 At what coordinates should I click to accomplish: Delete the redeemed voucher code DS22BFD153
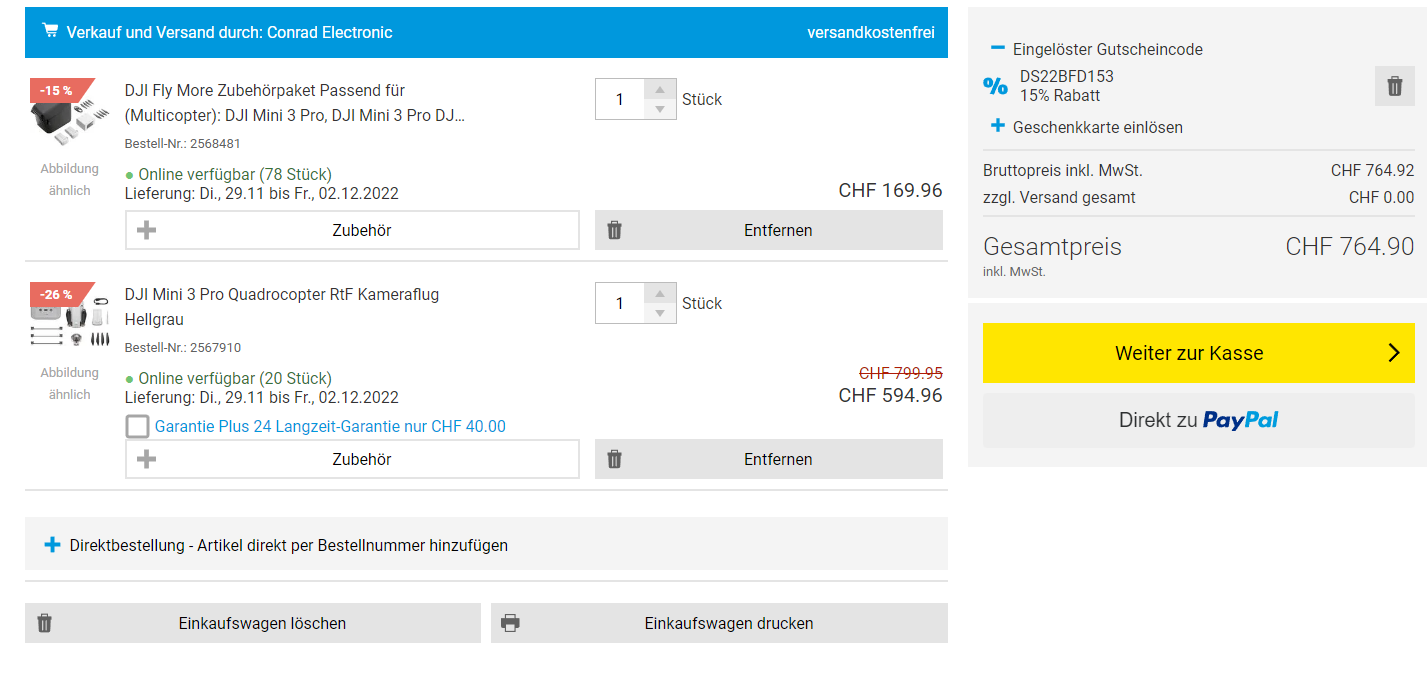(x=1394, y=87)
